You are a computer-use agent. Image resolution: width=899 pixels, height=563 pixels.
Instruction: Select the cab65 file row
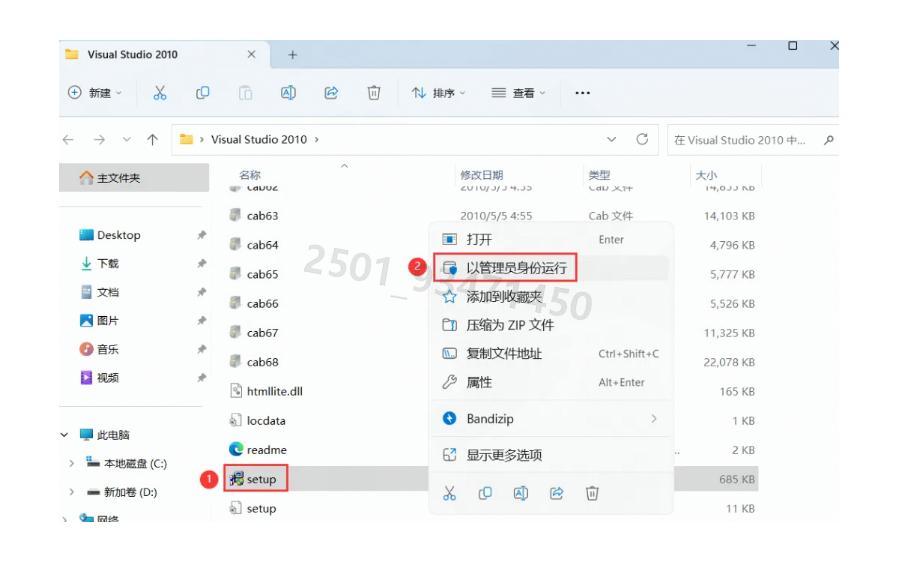pos(493,274)
